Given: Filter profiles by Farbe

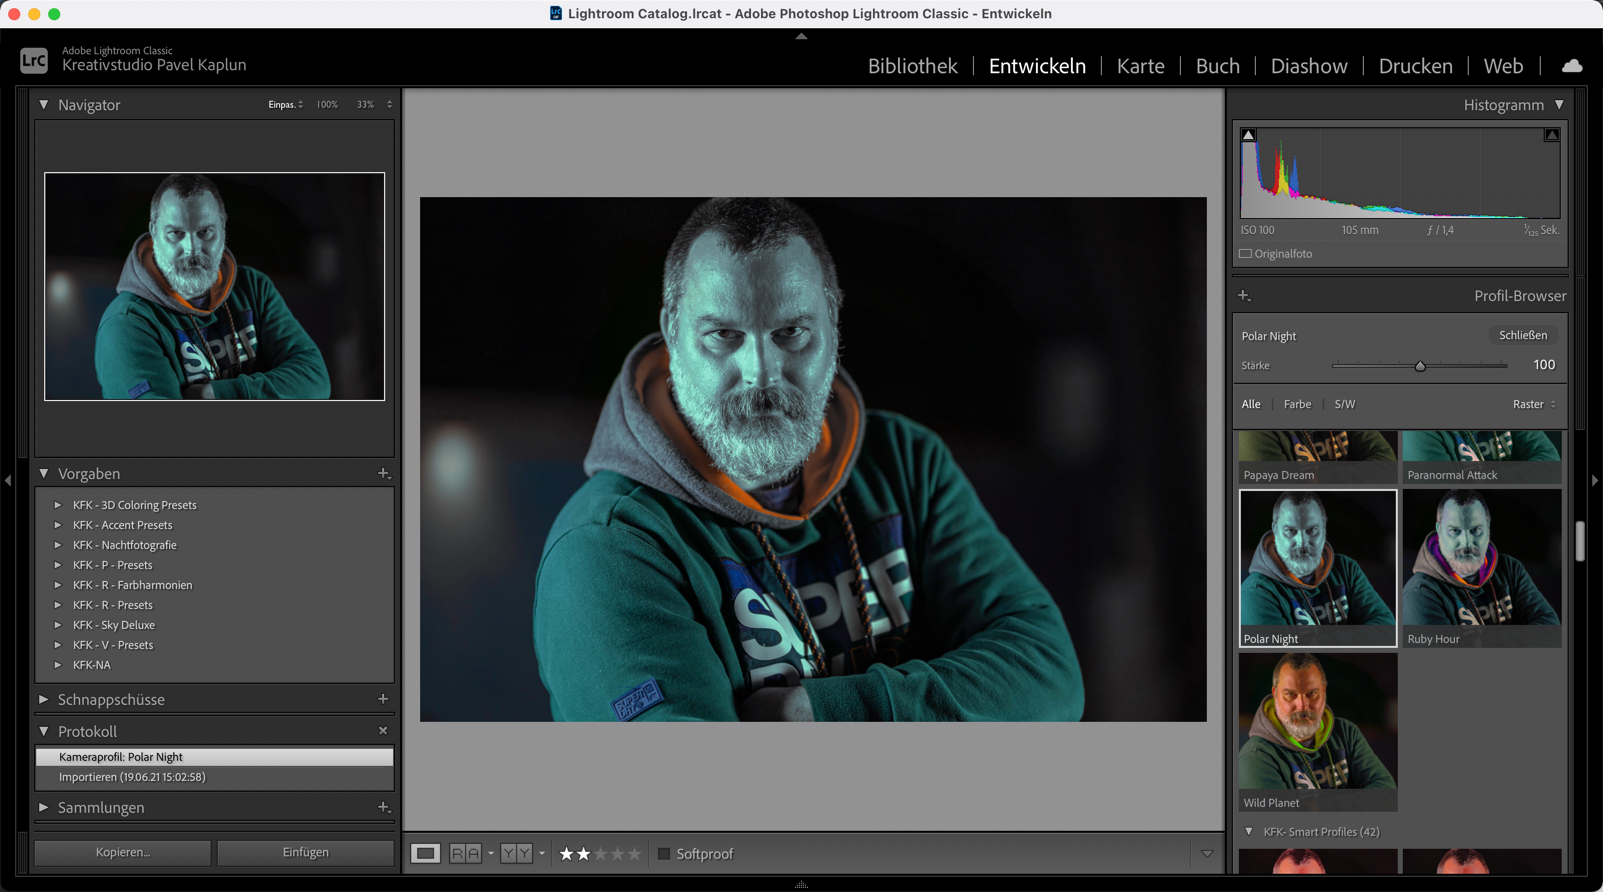Looking at the screenshot, I should pos(1297,404).
